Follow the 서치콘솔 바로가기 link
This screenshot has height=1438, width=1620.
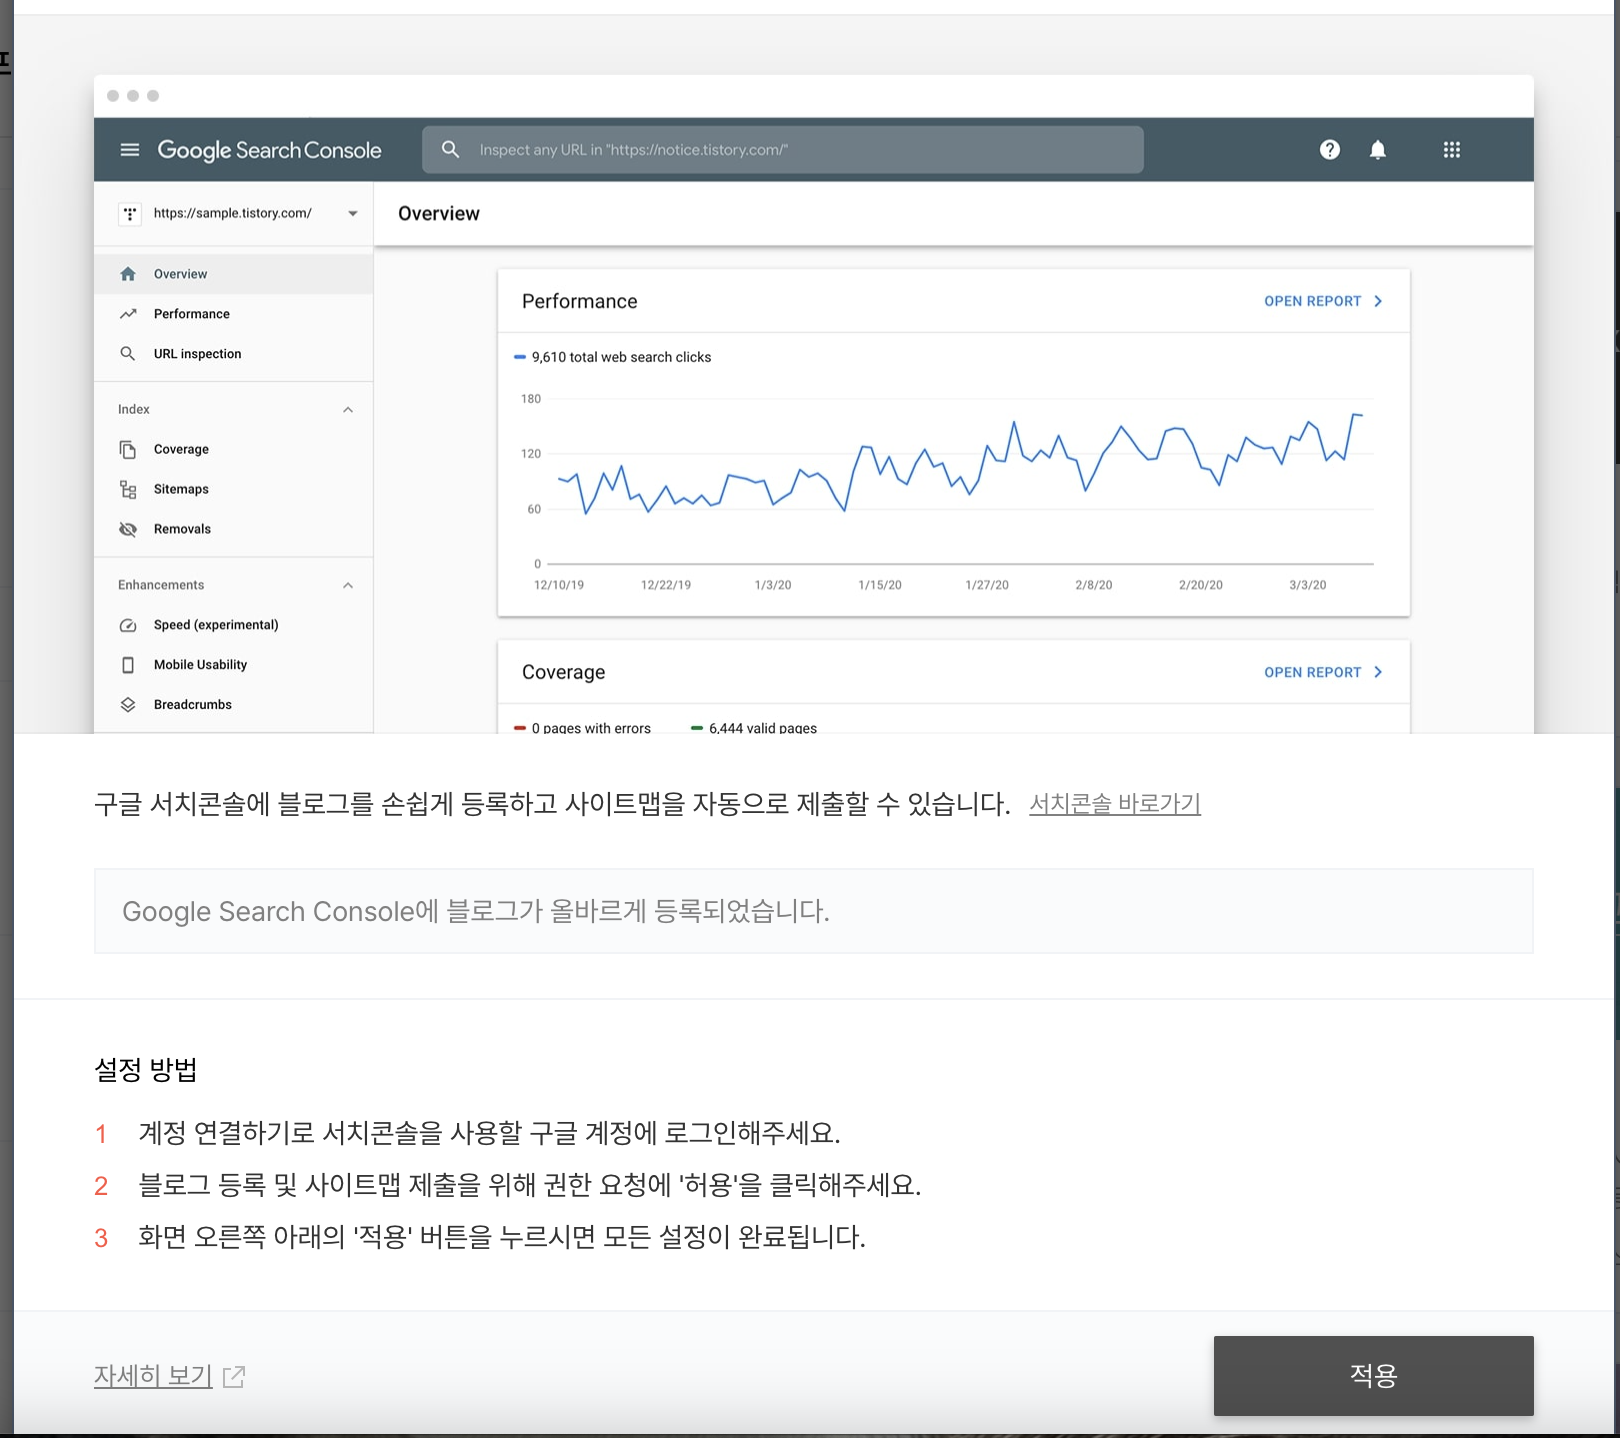pos(1115,804)
